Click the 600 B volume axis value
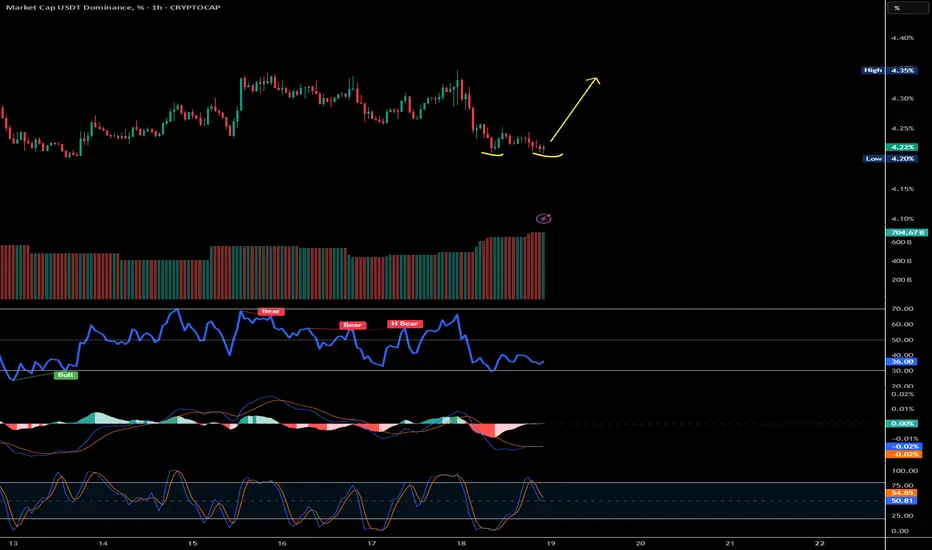The width and height of the screenshot is (932, 550). pos(901,242)
